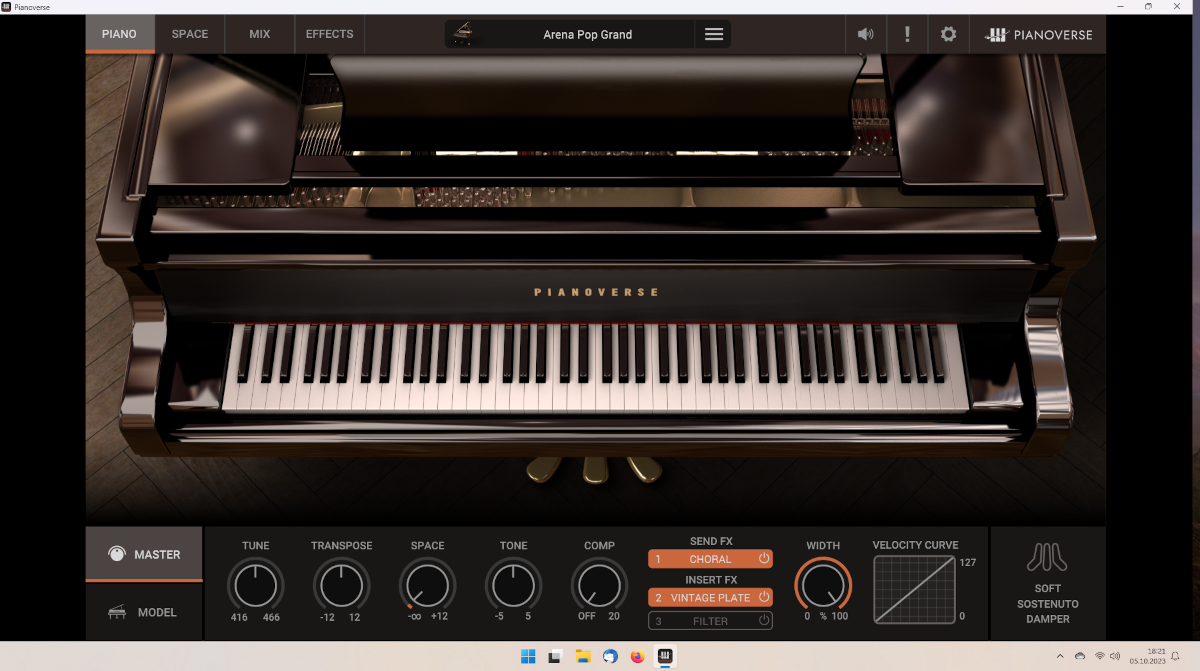Image resolution: width=1200 pixels, height=671 pixels.
Task: Click the TRANSPOSE knob
Action: point(341,585)
